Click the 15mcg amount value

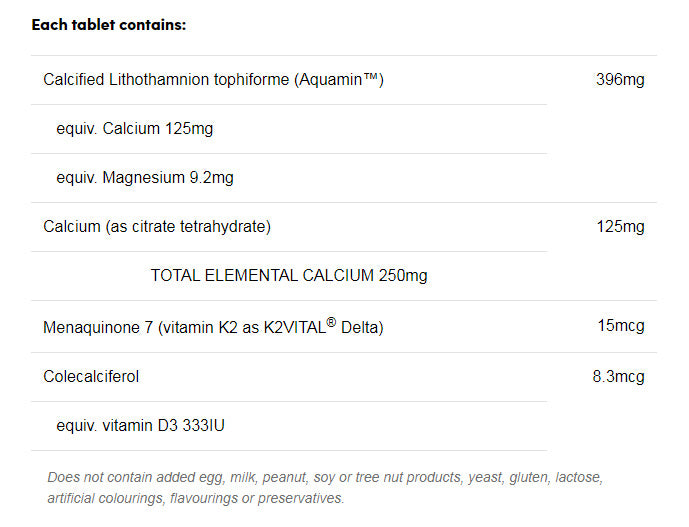(x=620, y=326)
